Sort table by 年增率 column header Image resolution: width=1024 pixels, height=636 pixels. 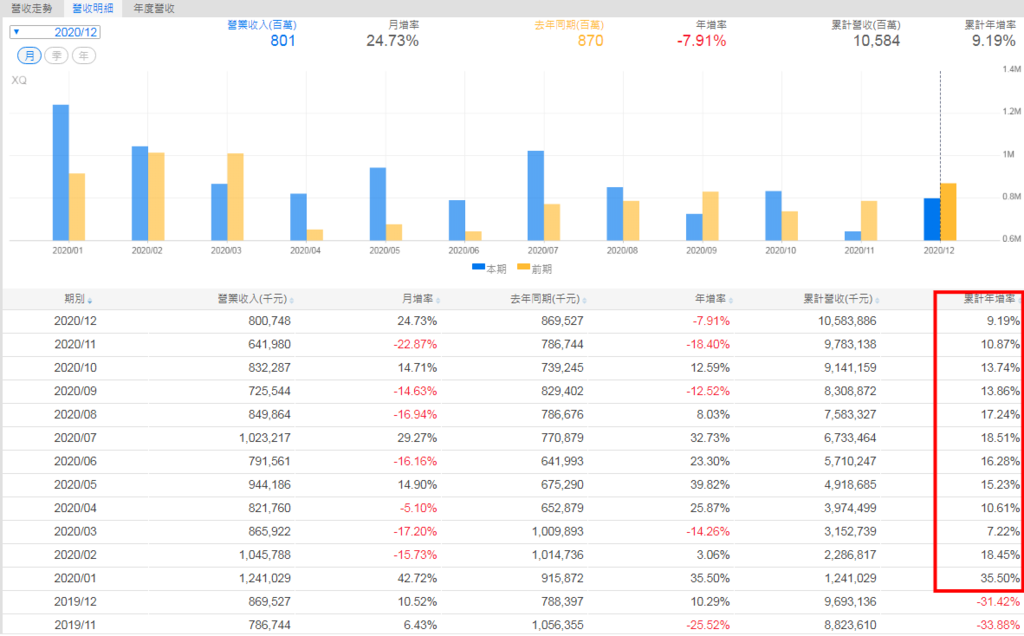[x=713, y=299]
